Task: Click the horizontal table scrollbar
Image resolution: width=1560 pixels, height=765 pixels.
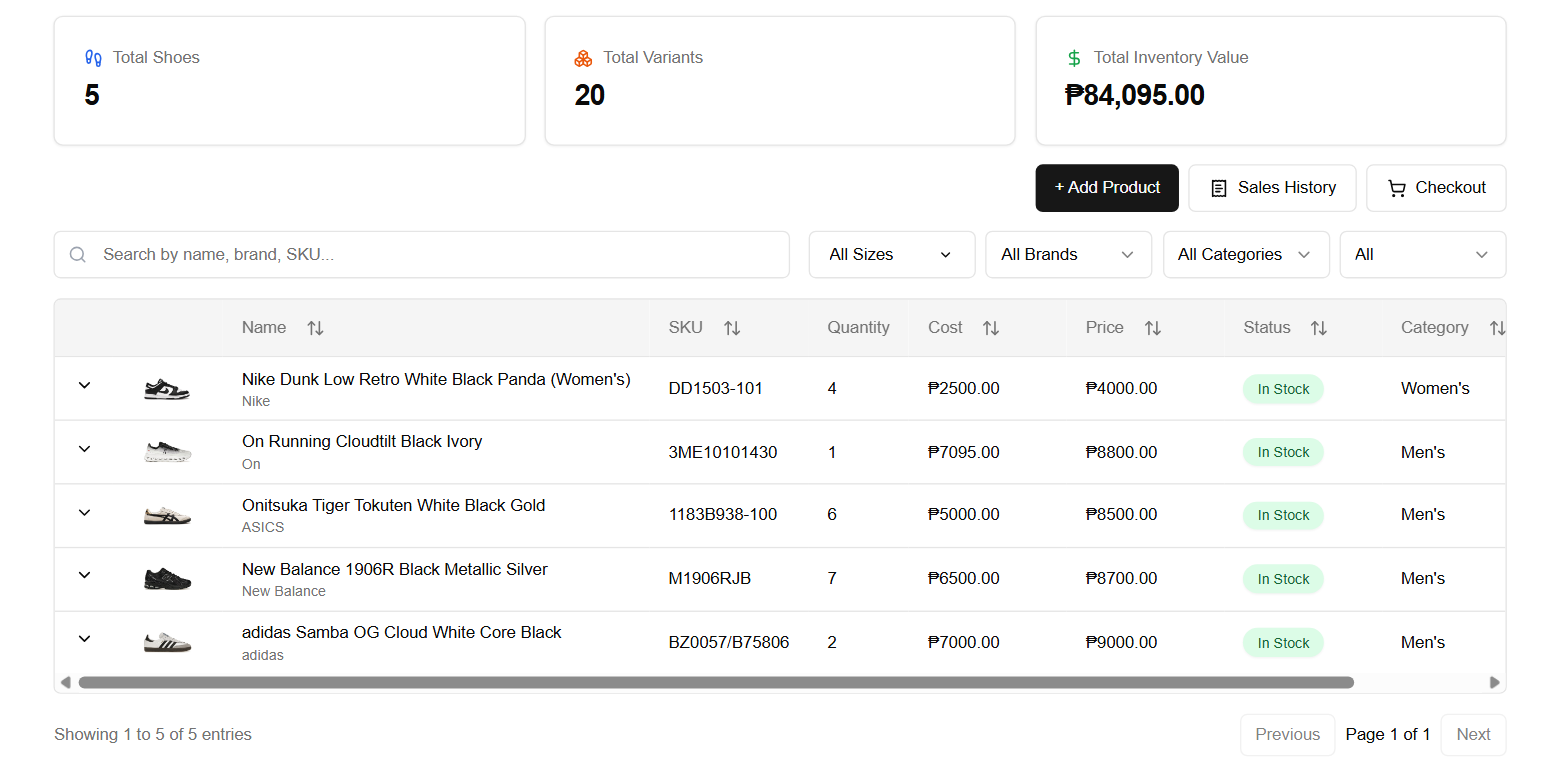Action: pos(715,683)
